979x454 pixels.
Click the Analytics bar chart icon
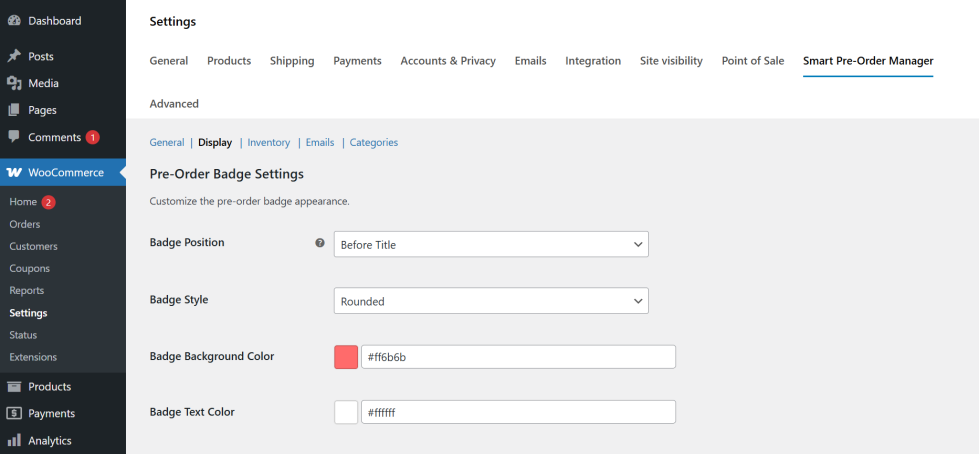(14, 440)
